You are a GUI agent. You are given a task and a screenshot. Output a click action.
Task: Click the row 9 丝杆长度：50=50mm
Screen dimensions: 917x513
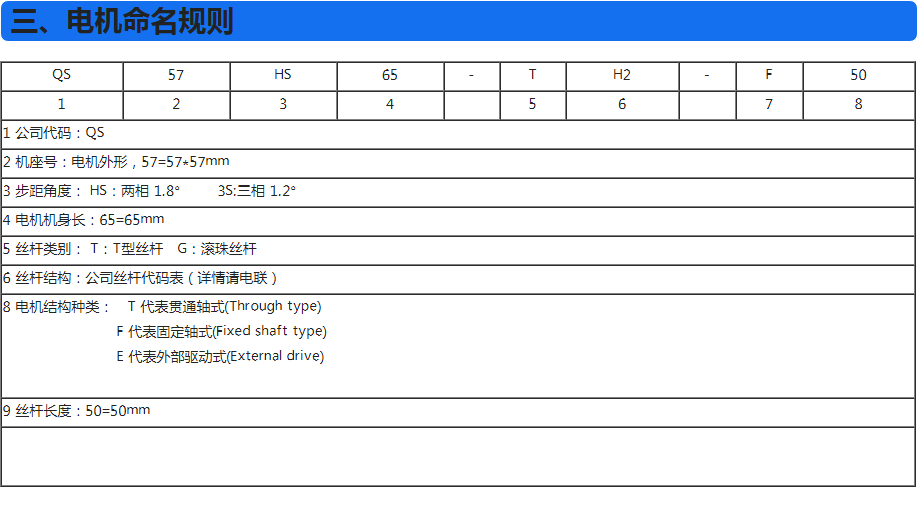tap(458, 412)
